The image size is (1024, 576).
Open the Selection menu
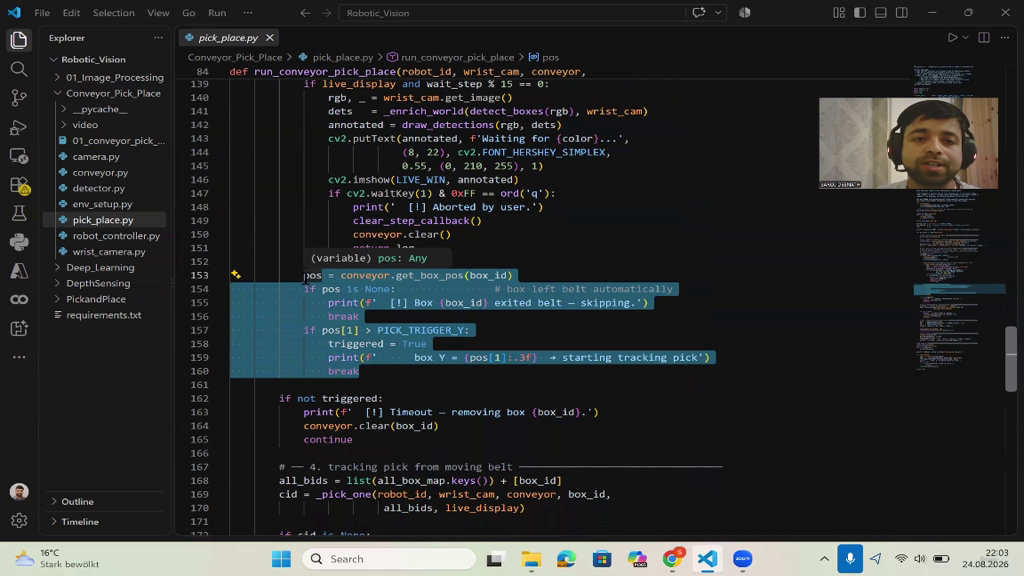click(x=114, y=13)
